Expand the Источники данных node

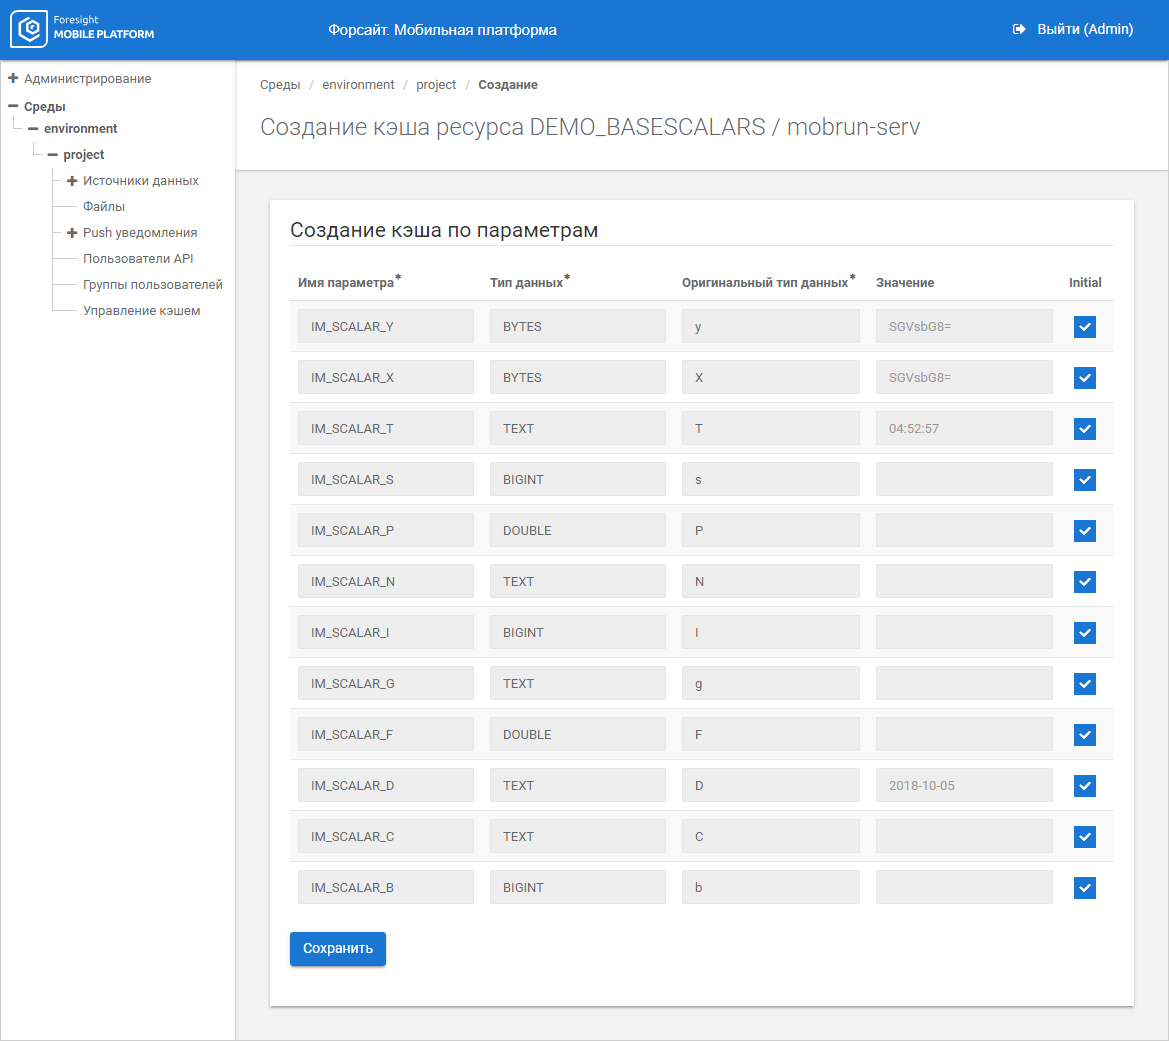(72, 181)
